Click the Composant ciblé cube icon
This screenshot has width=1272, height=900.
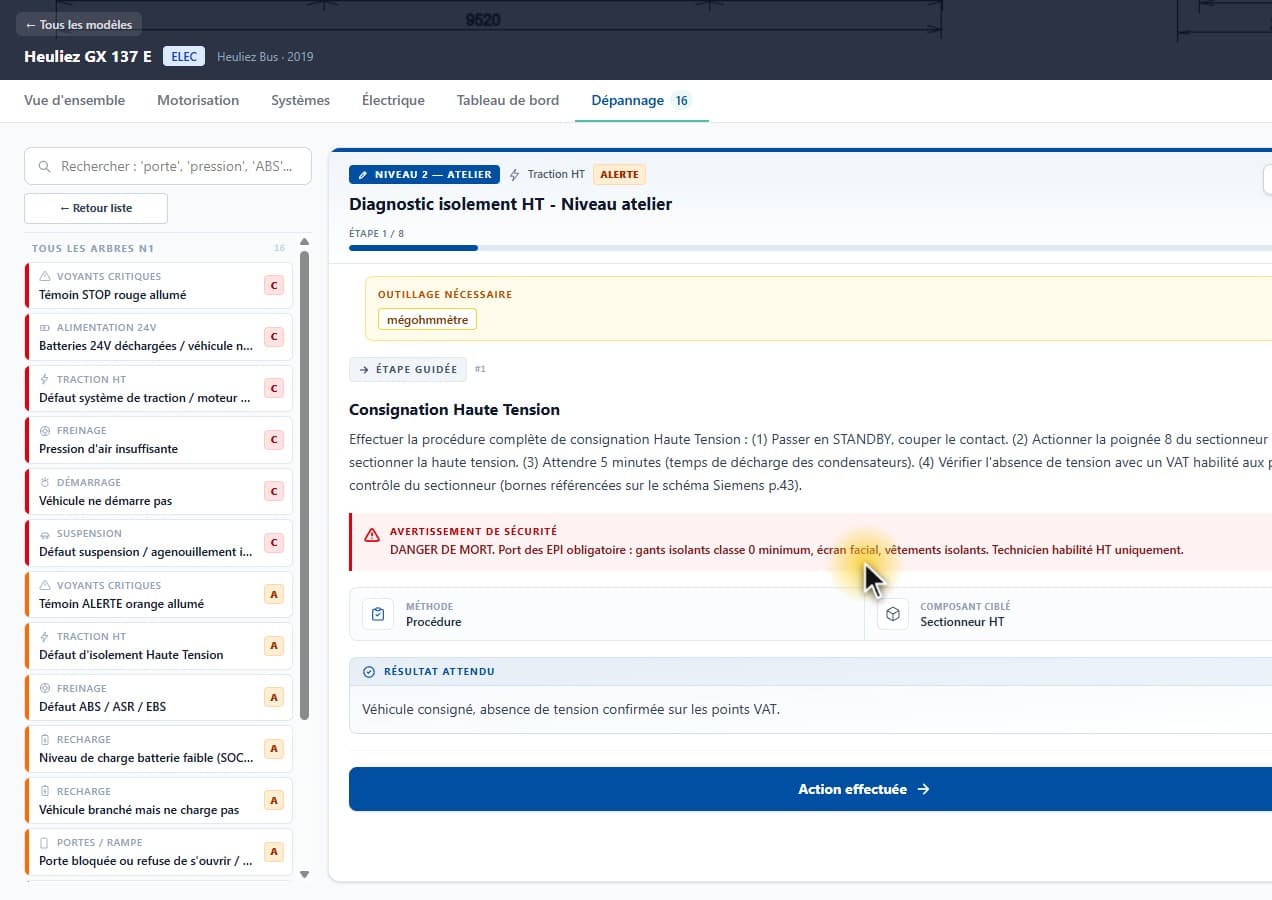[893, 614]
